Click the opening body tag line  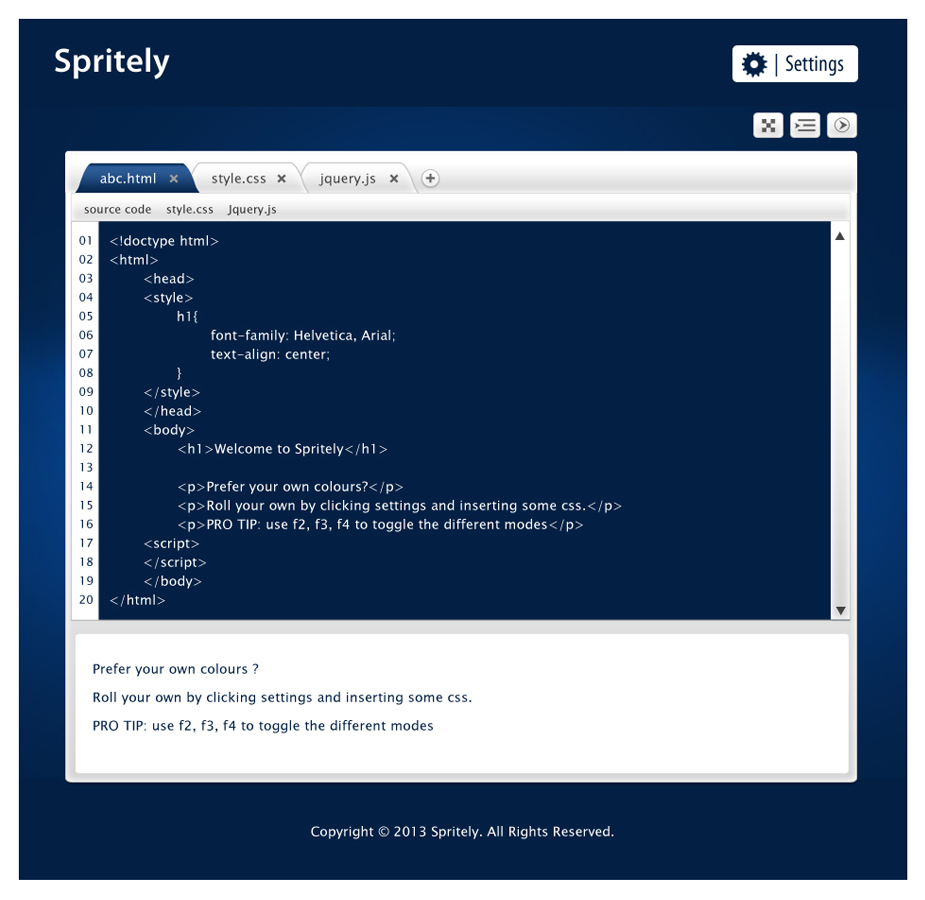[x=169, y=430]
